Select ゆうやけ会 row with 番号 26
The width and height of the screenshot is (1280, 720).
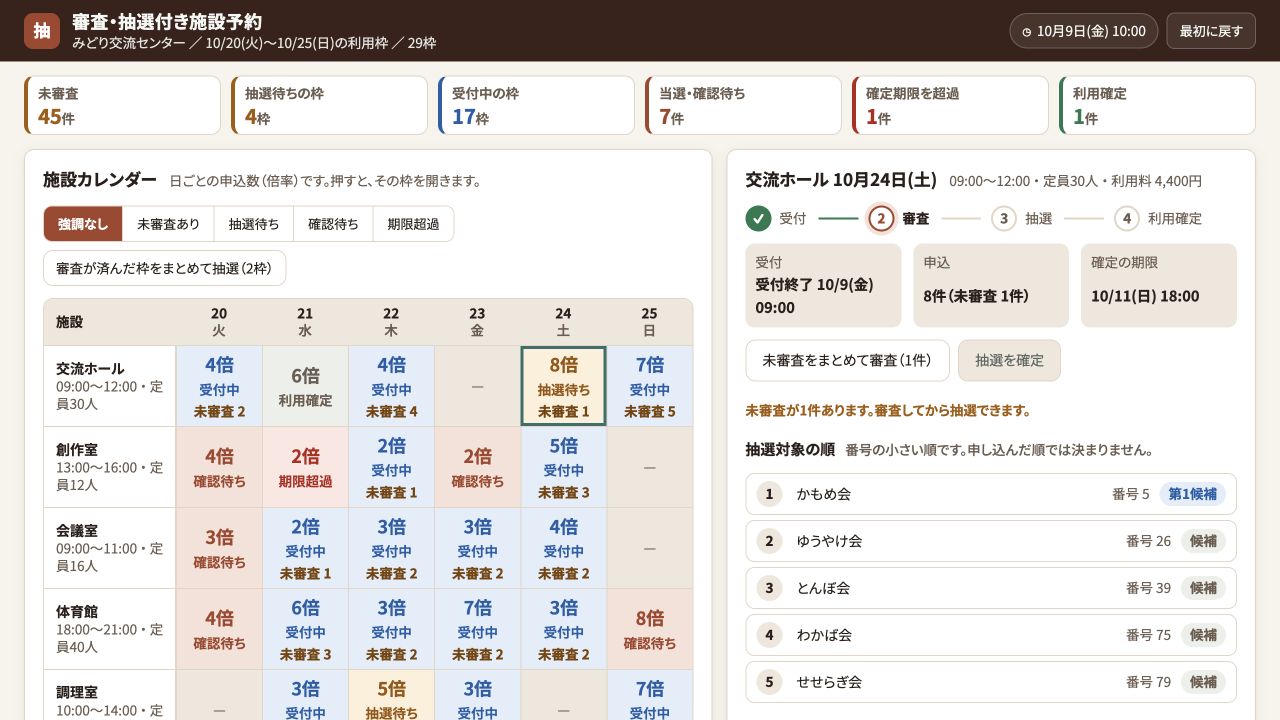point(991,541)
